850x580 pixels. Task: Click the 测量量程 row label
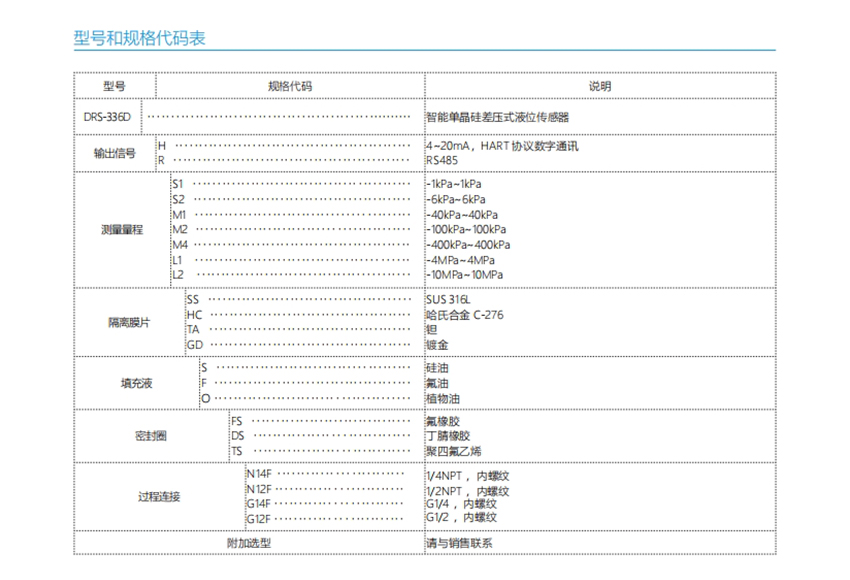click(x=122, y=230)
